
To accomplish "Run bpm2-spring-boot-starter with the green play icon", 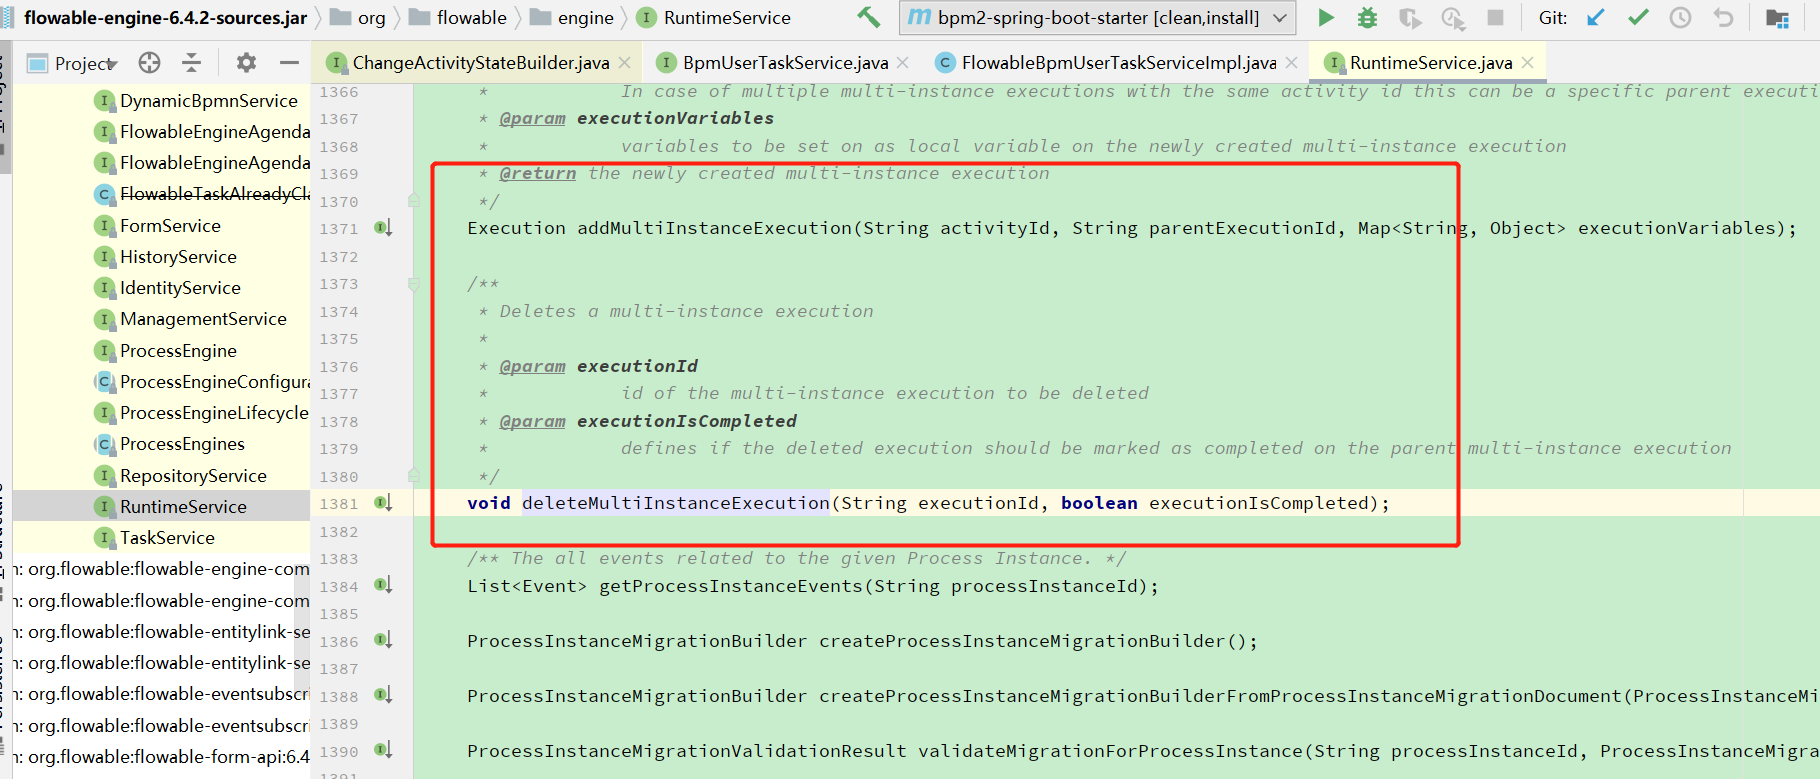I will click(x=1326, y=17).
